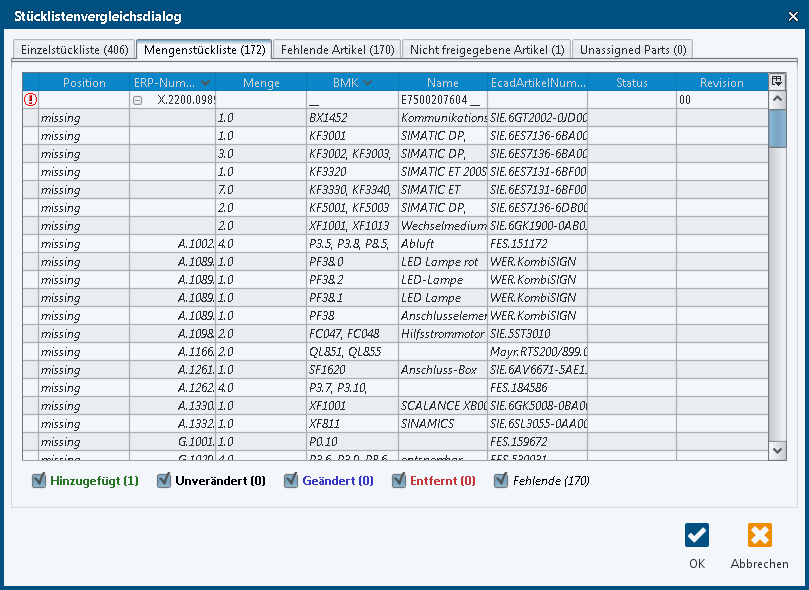Open the Fehlende Artikel (170) tab
Image resolution: width=809 pixels, height=590 pixels.
[x=337, y=49]
